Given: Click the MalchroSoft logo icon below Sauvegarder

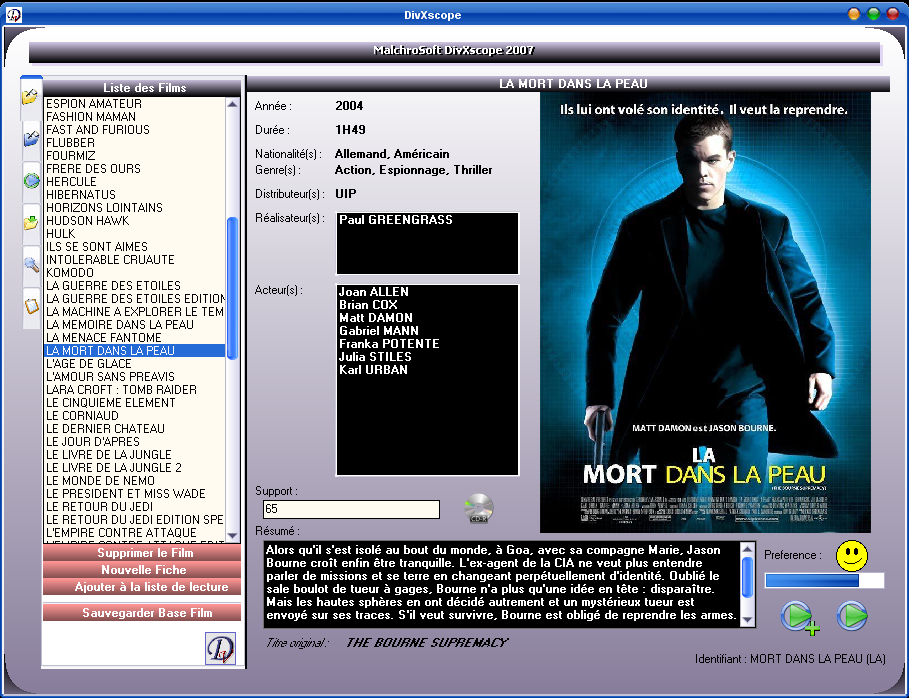Looking at the screenshot, I should click(220, 648).
